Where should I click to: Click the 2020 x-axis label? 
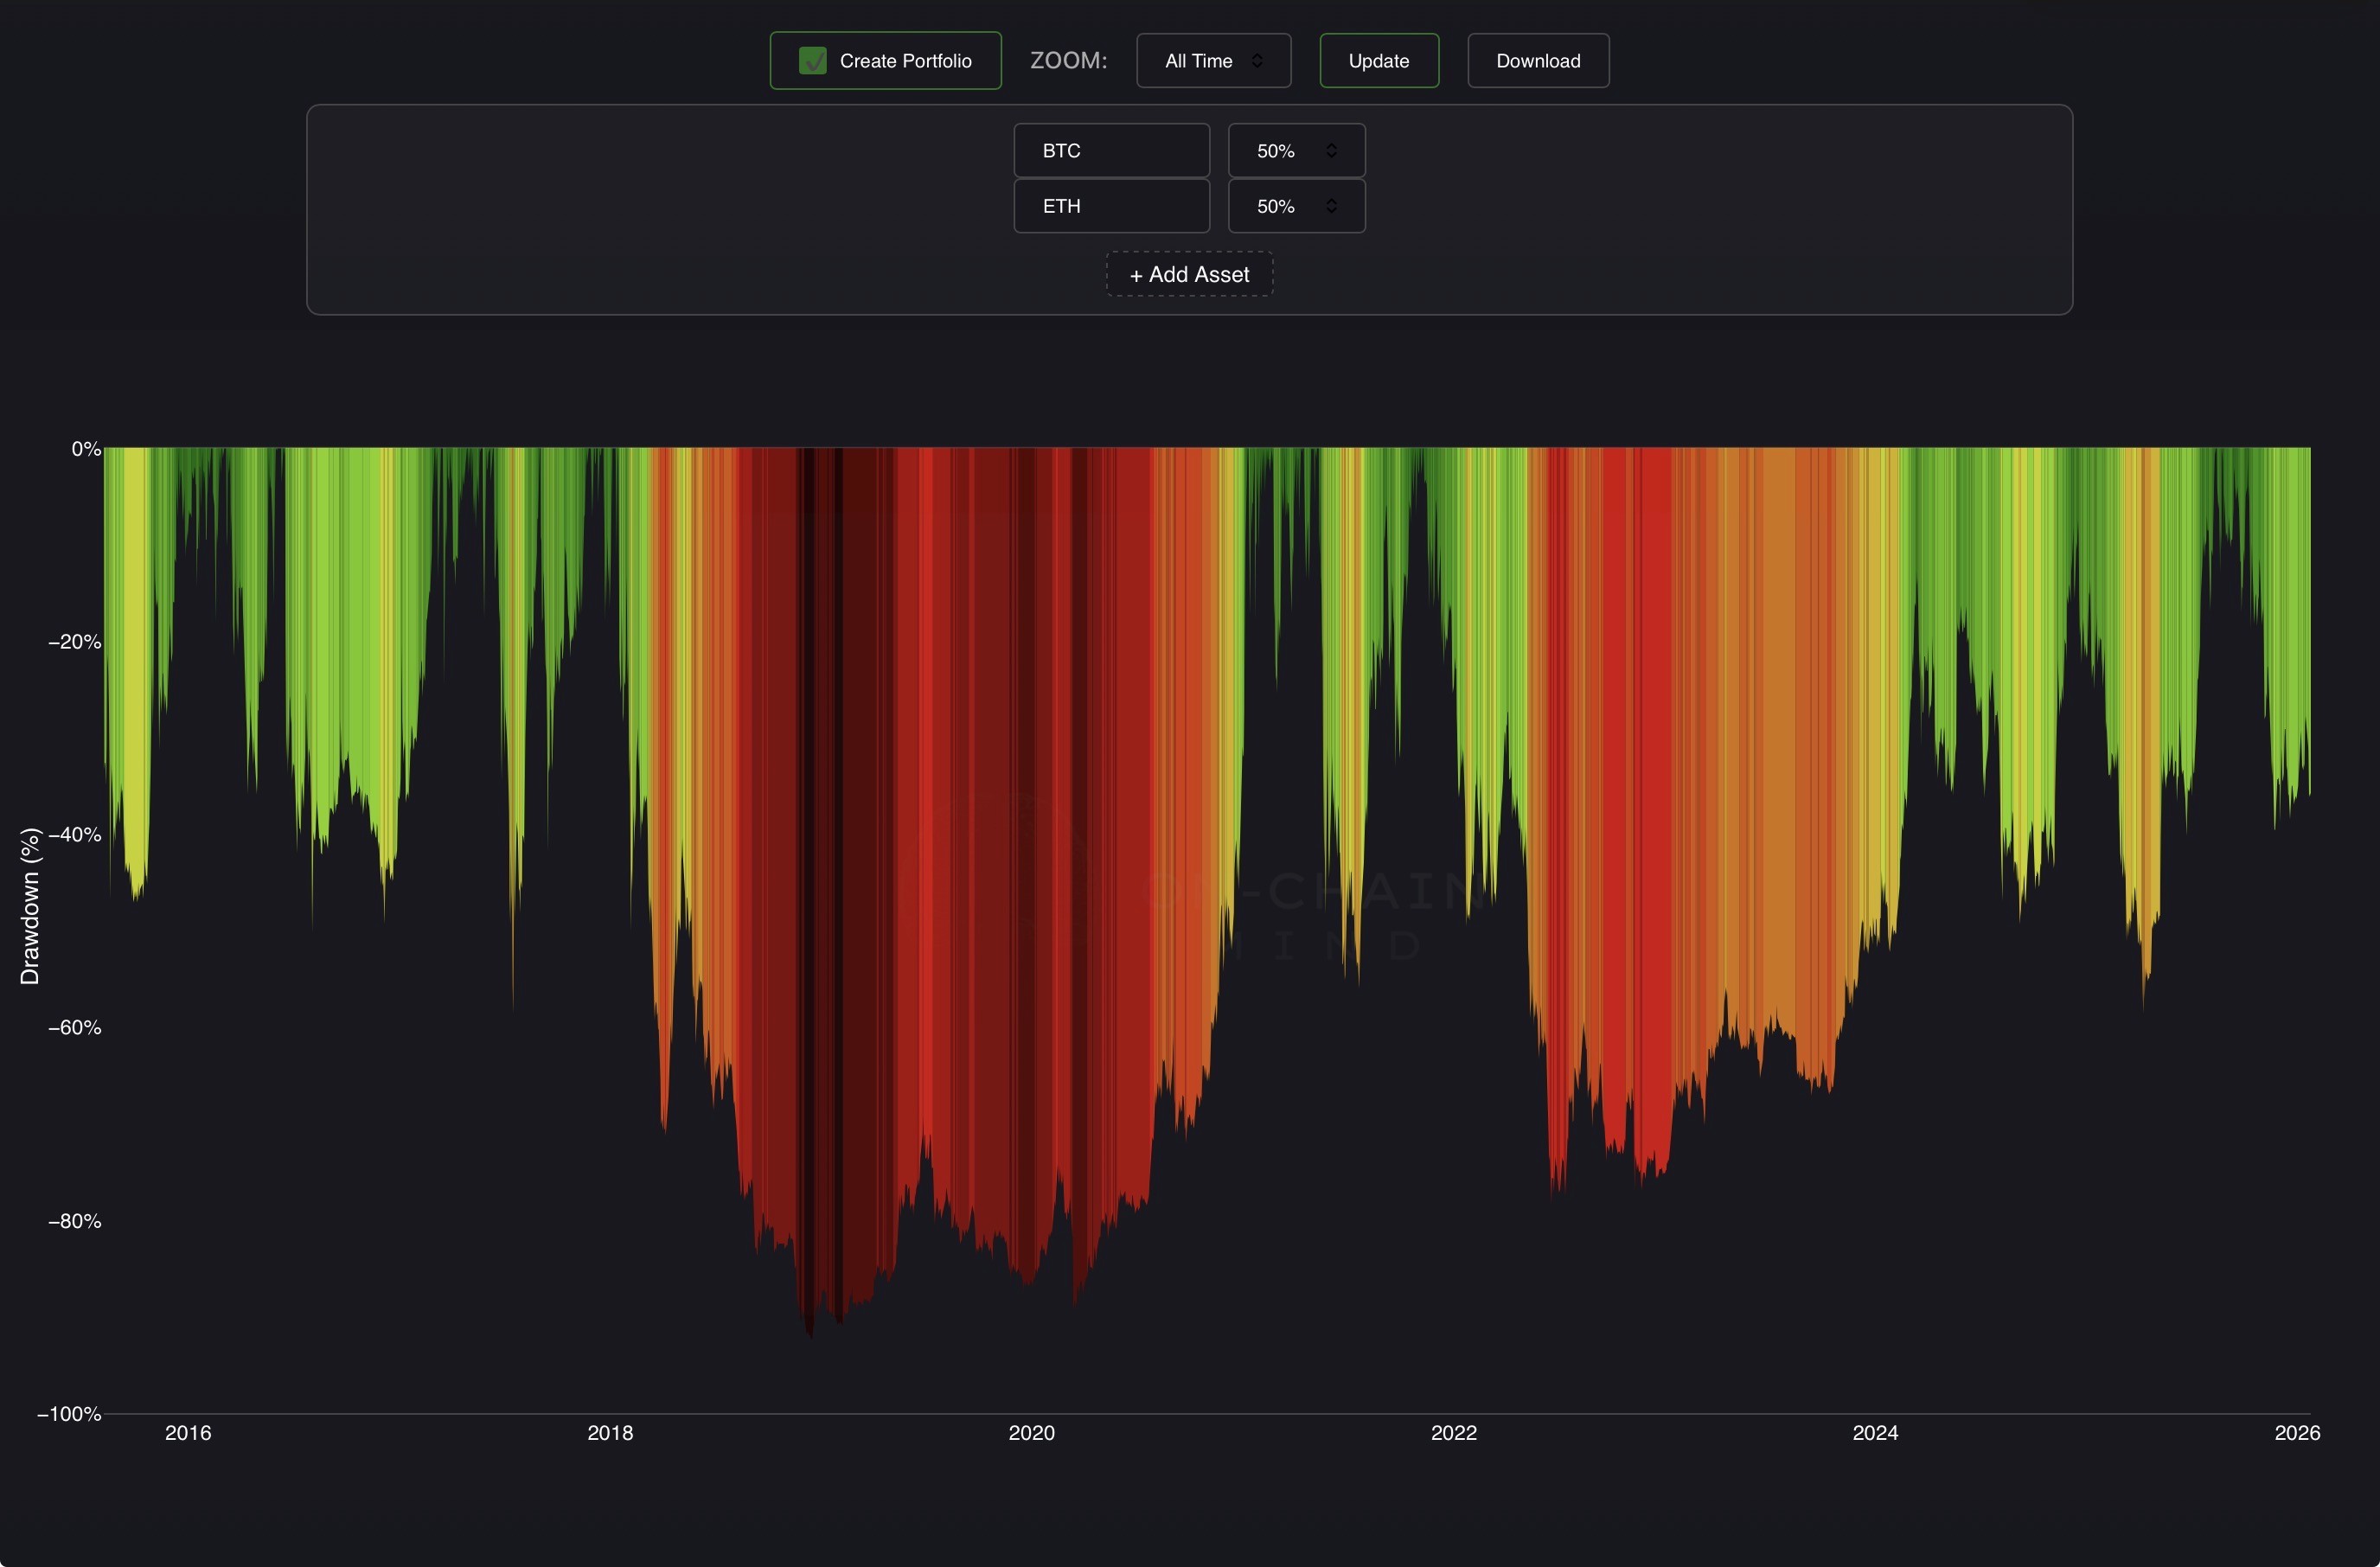[x=1031, y=1433]
